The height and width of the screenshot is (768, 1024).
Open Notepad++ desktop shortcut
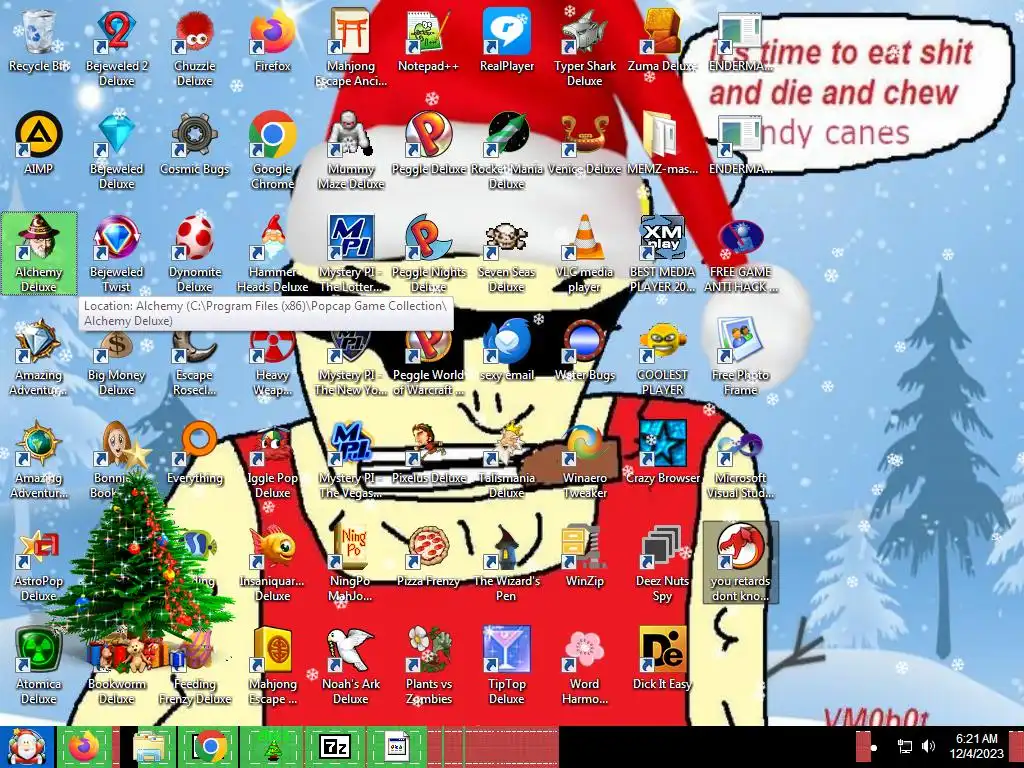pos(428,40)
